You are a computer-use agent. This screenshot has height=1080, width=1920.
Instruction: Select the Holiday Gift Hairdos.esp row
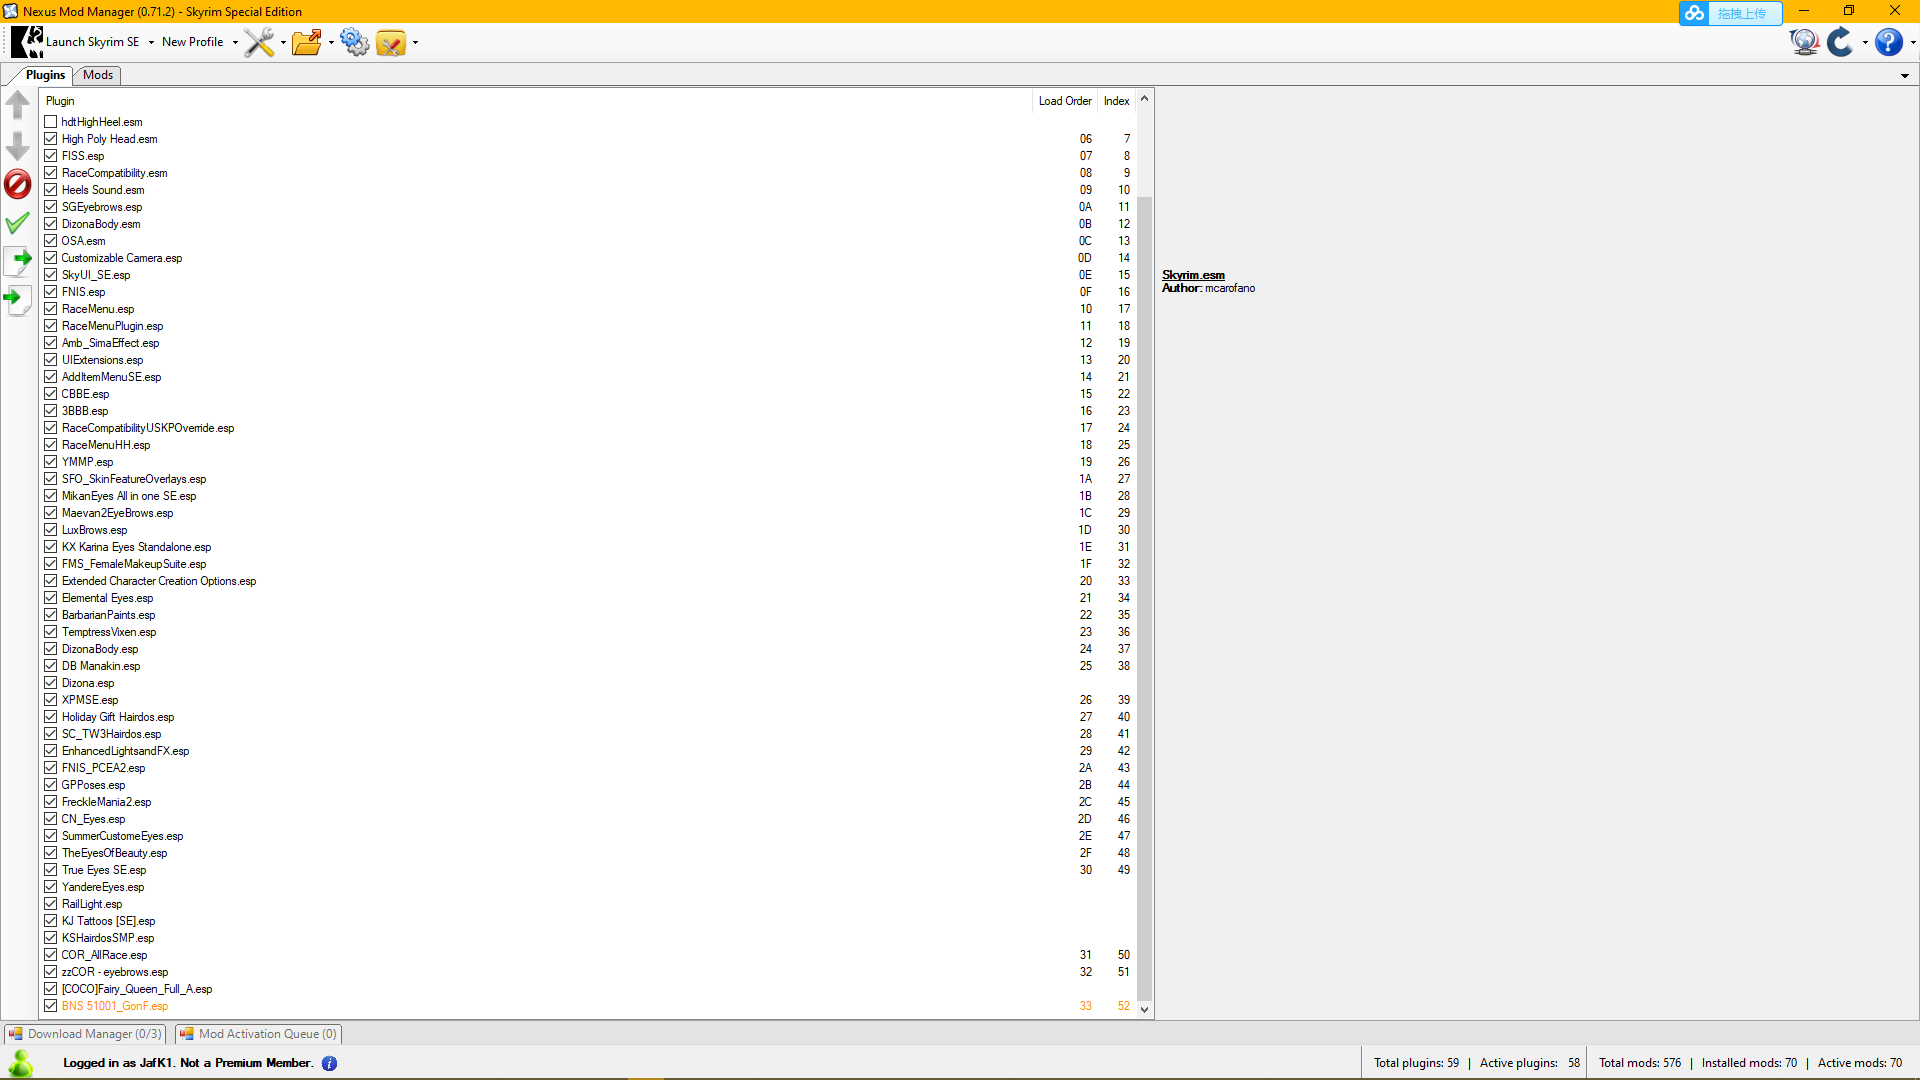pos(588,717)
